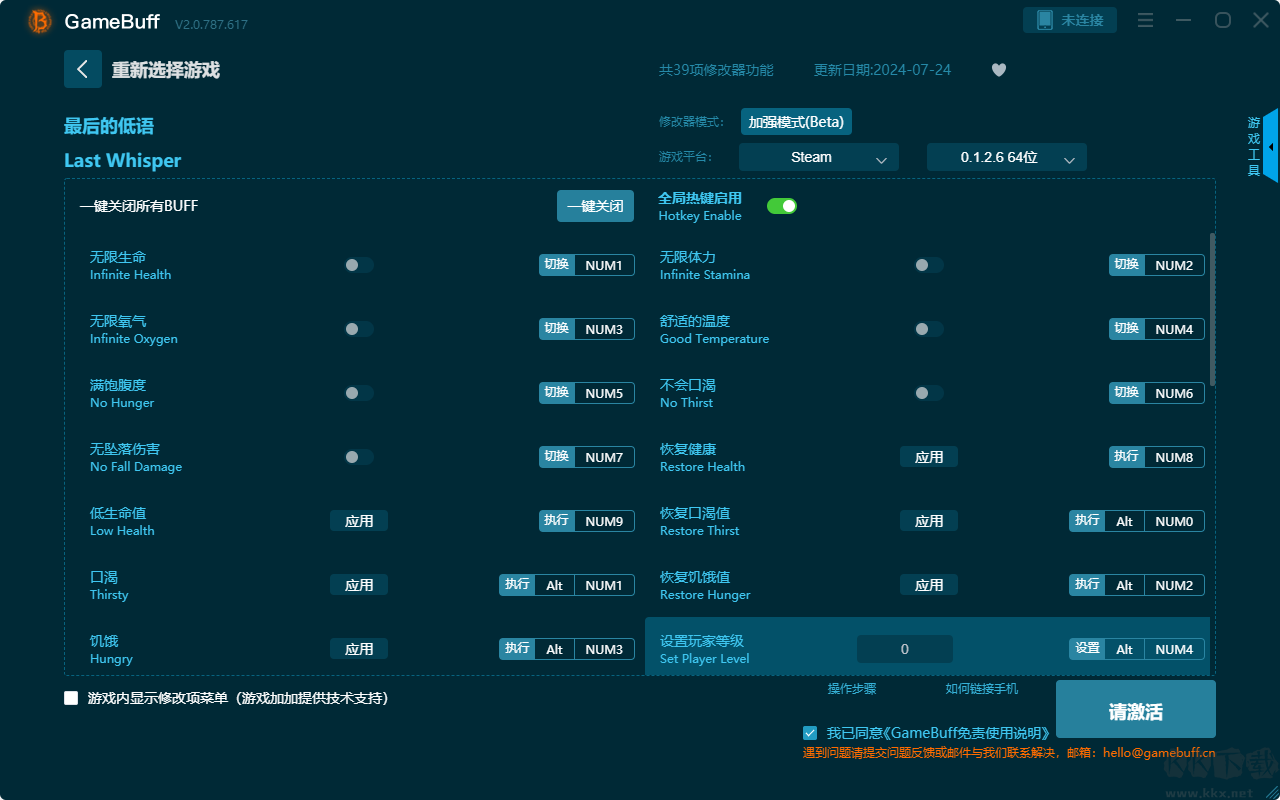Viewport: 1280px width, 800px height.
Task: Toggle the global Hotkey Enable switch
Action: pyautogui.click(x=781, y=206)
